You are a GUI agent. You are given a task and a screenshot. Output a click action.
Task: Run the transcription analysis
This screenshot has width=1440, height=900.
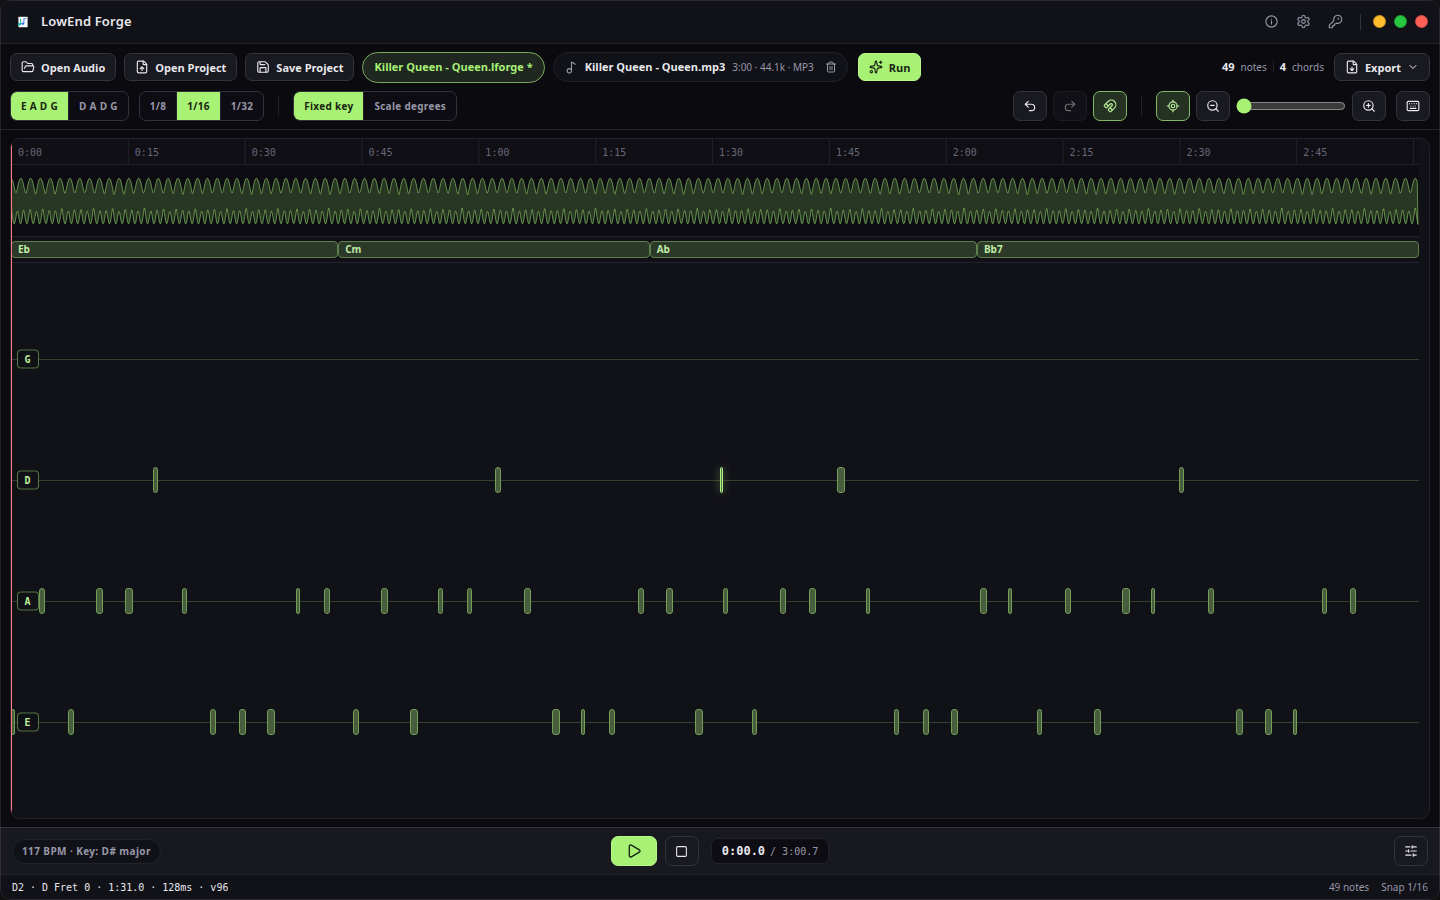889,67
